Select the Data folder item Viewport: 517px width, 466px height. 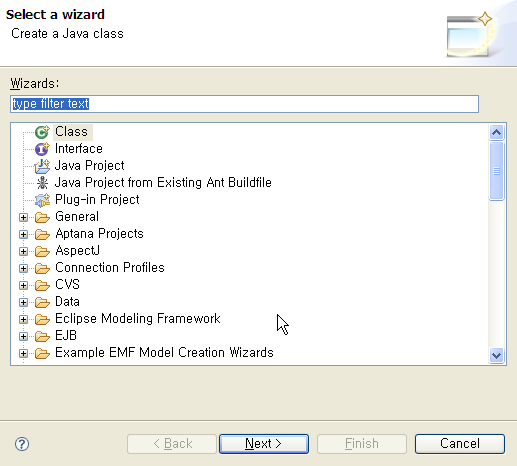tap(67, 302)
